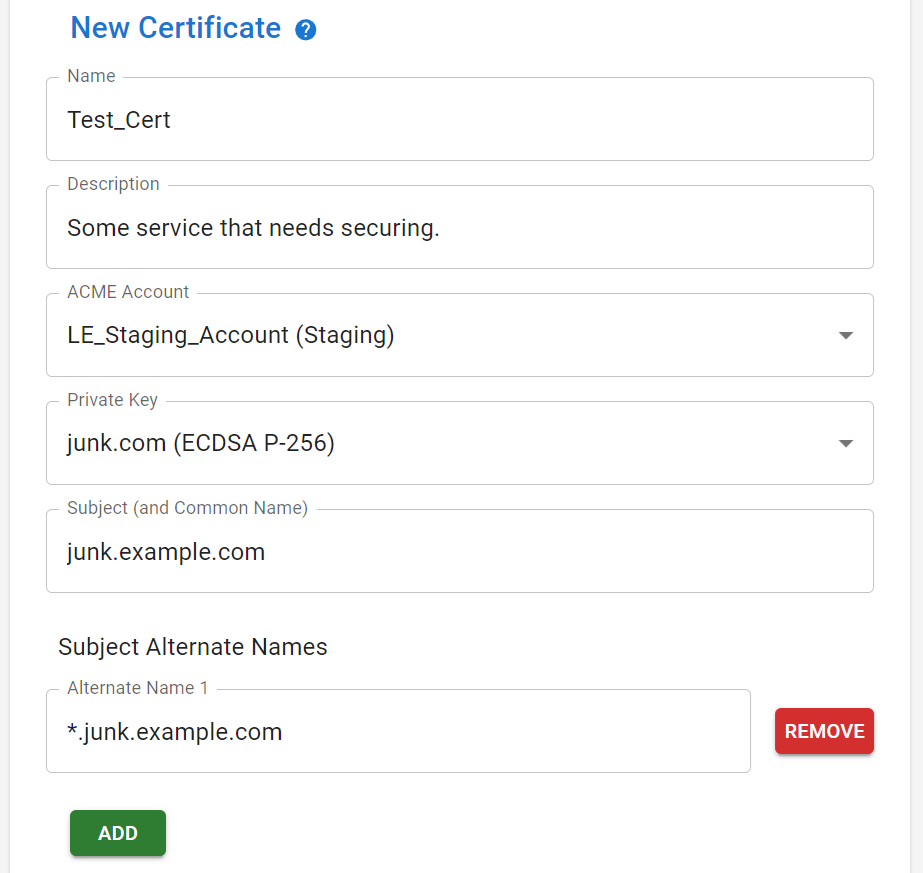Expand the ACME Account combo box options
The height and width of the screenshot is (873, 923).
tap(844, 335)
